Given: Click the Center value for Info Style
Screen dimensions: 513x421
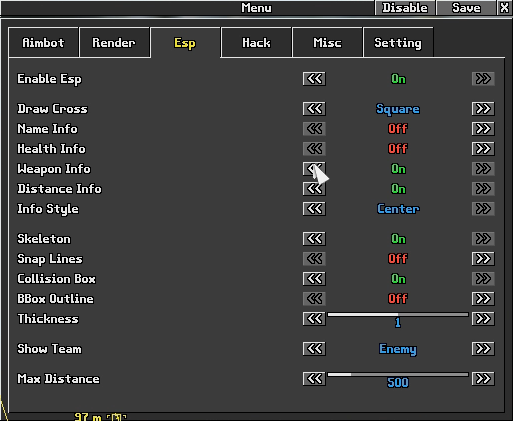Looking at the screenshot, I should pos(398,209).
